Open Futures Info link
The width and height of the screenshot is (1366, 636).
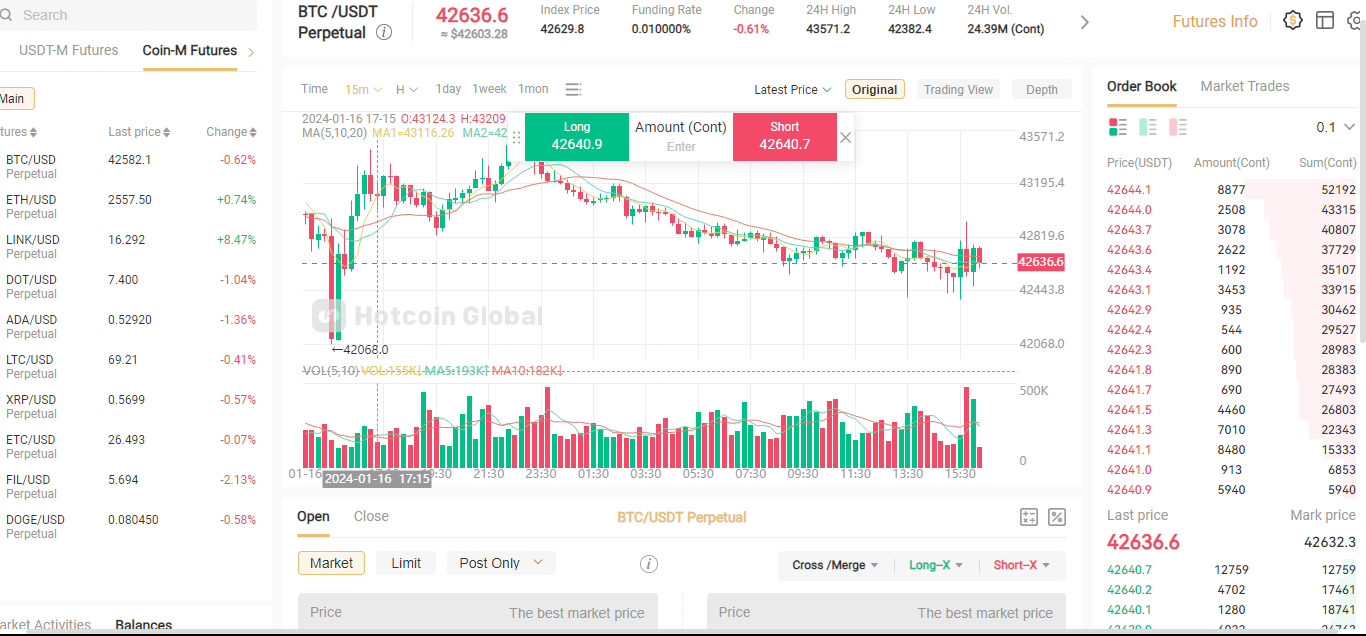pyautogui.click(x=1215, y=21)
